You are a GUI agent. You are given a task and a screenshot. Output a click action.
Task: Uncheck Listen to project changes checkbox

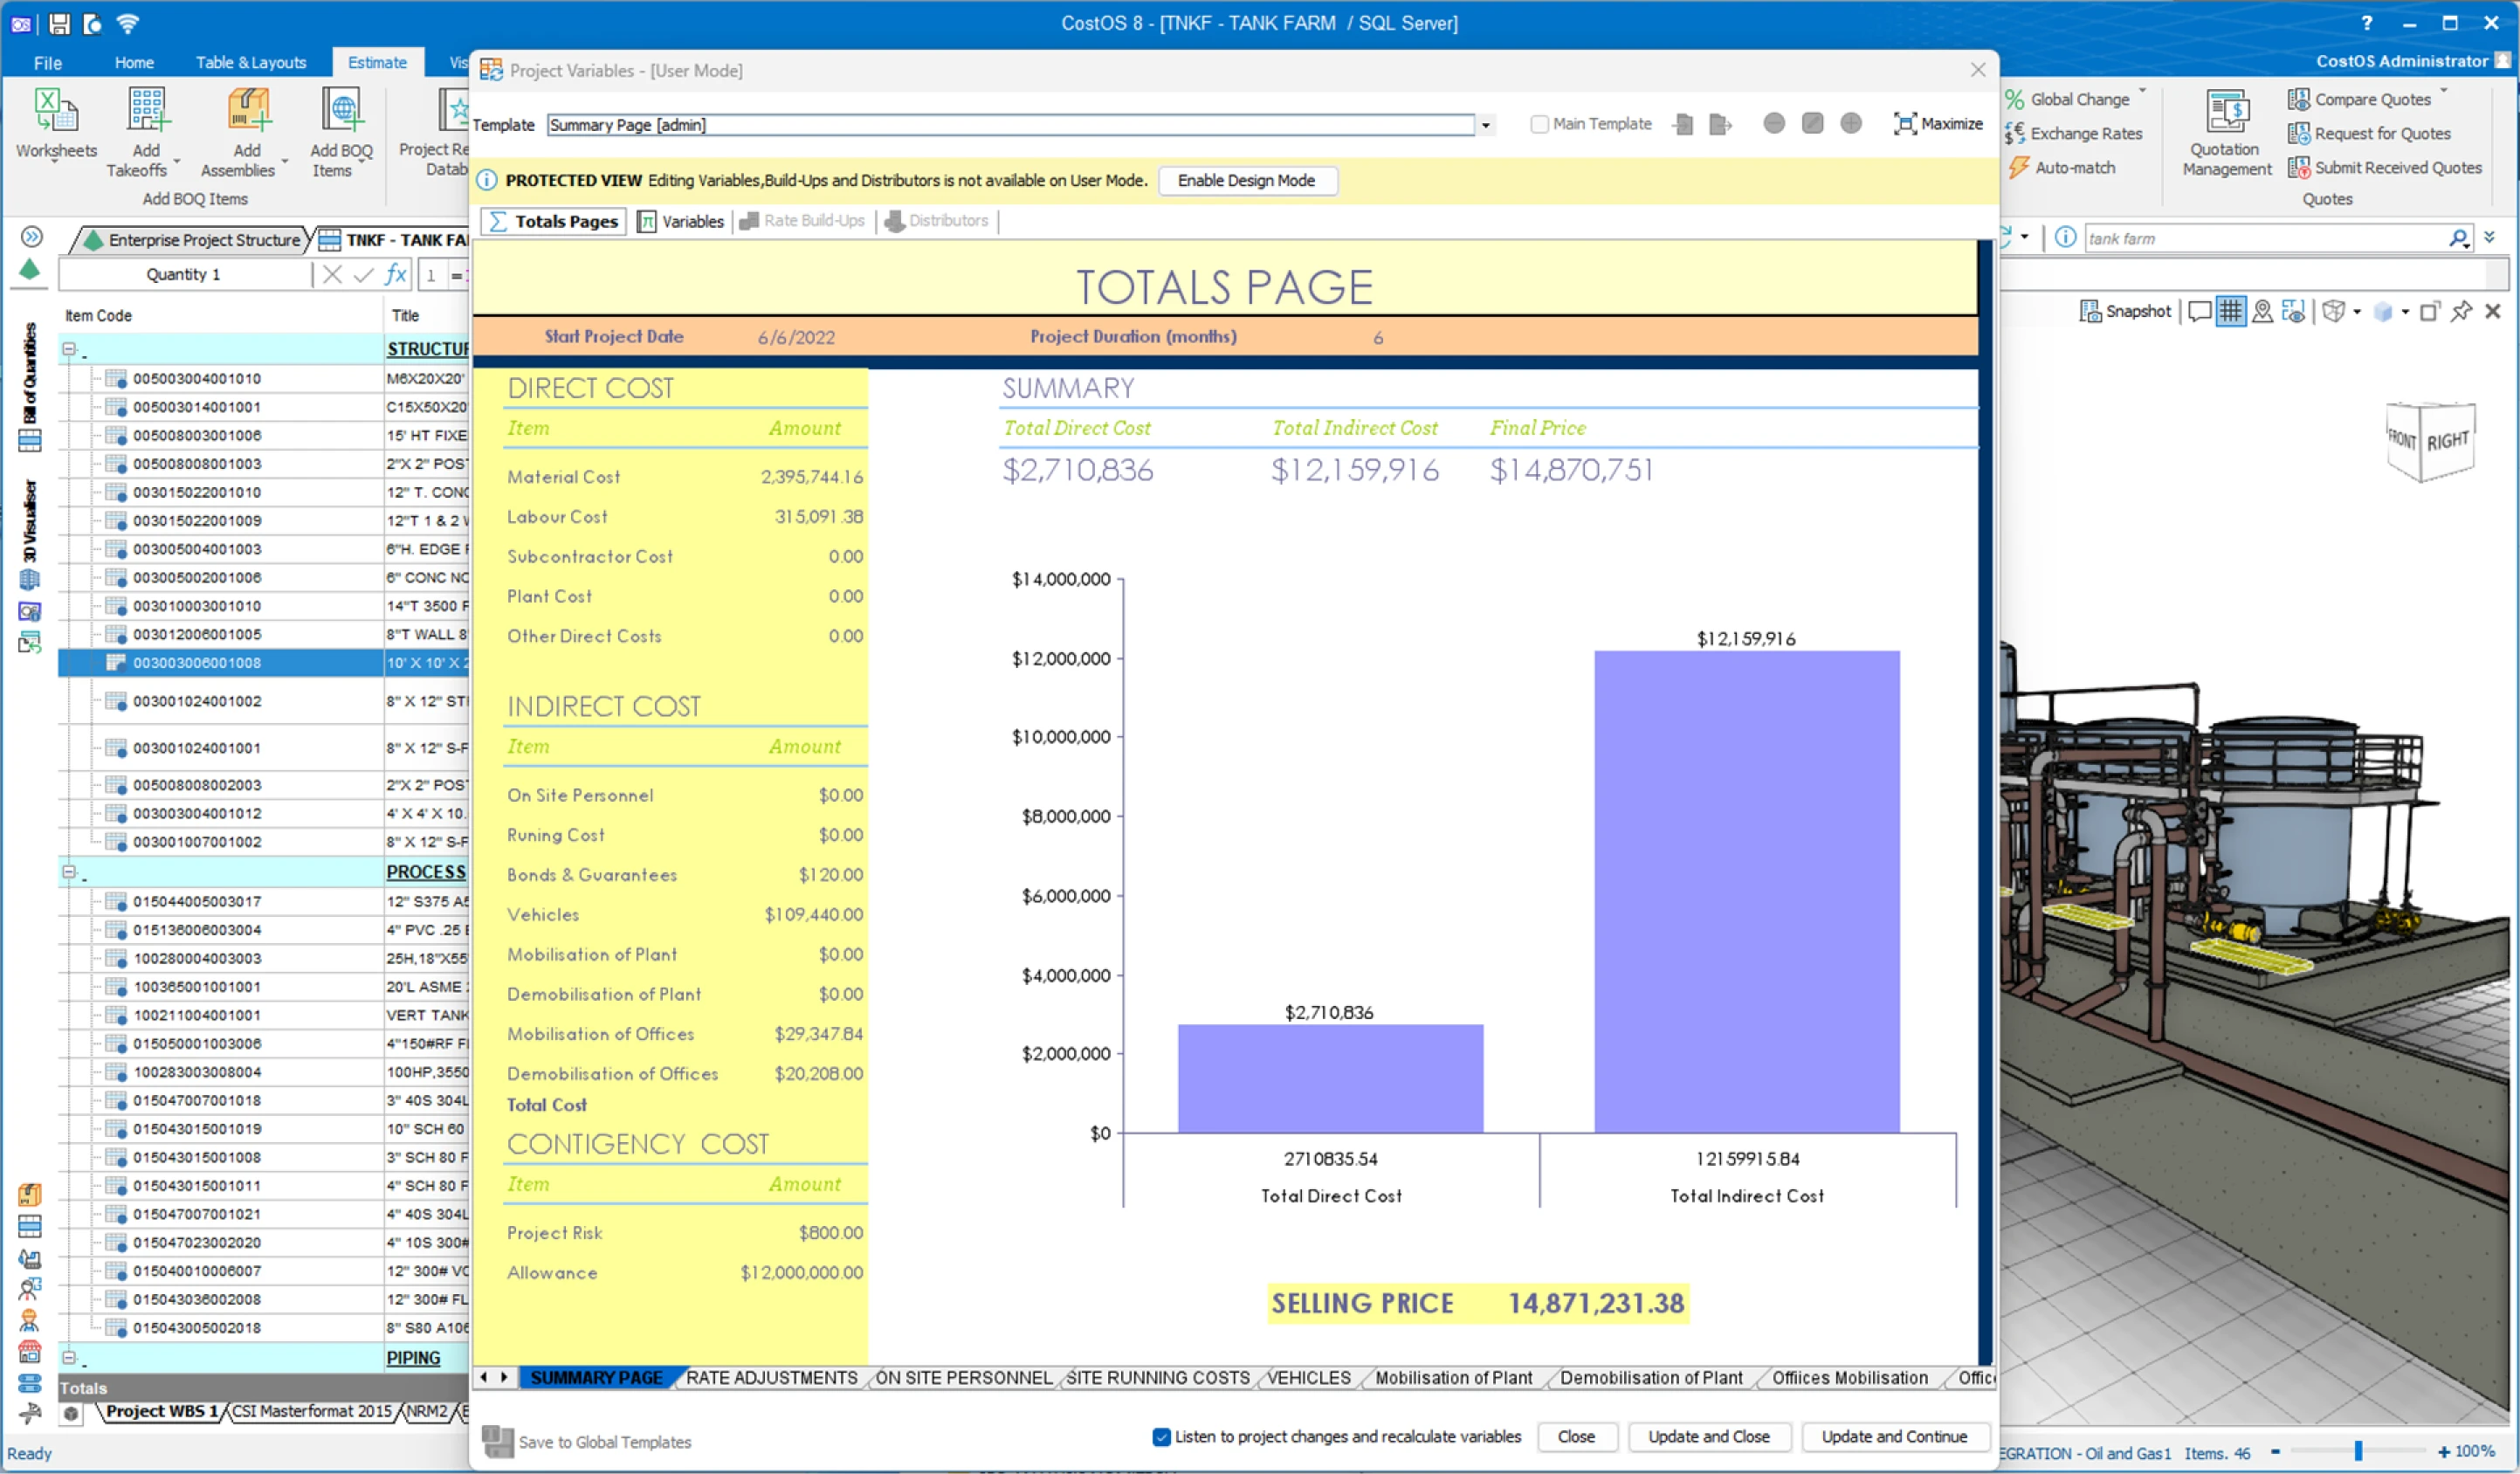[1161, 1437]
